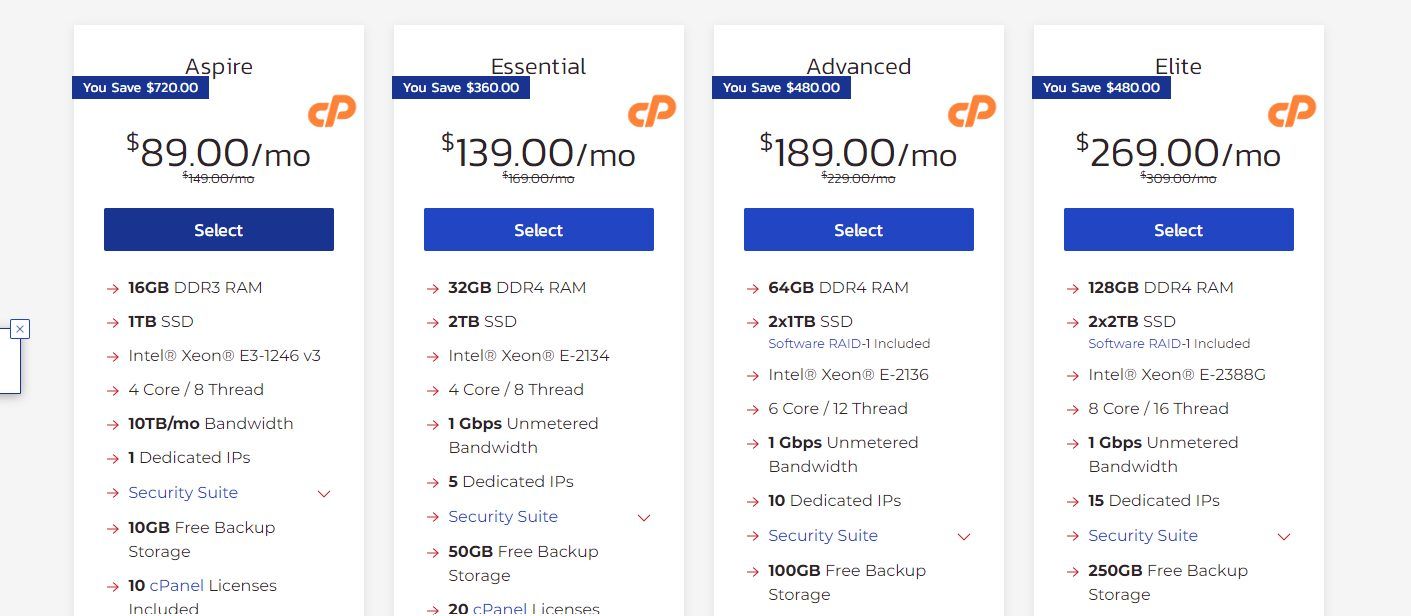Select the Elite plan at $269.00/mo
1411x616 pixels.
tap(1179, 230)
